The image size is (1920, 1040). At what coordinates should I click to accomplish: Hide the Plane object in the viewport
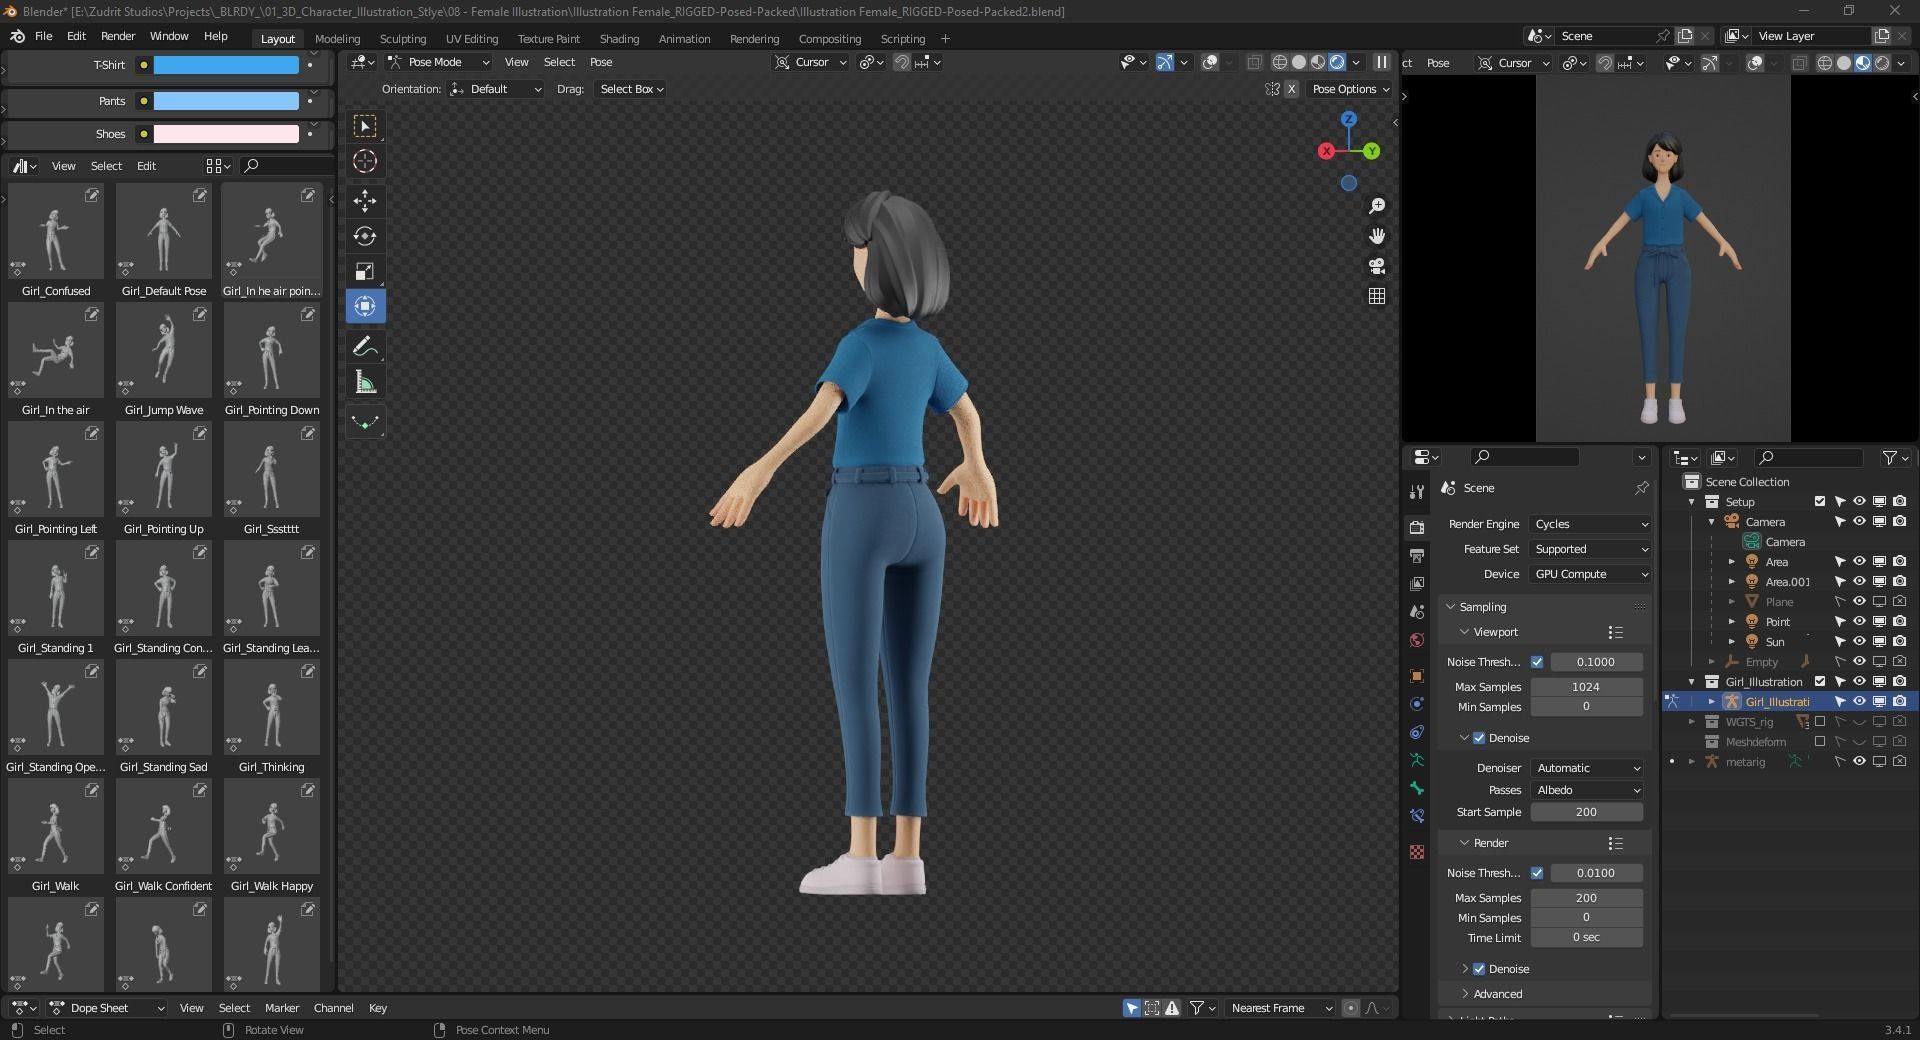[1859, 602]
